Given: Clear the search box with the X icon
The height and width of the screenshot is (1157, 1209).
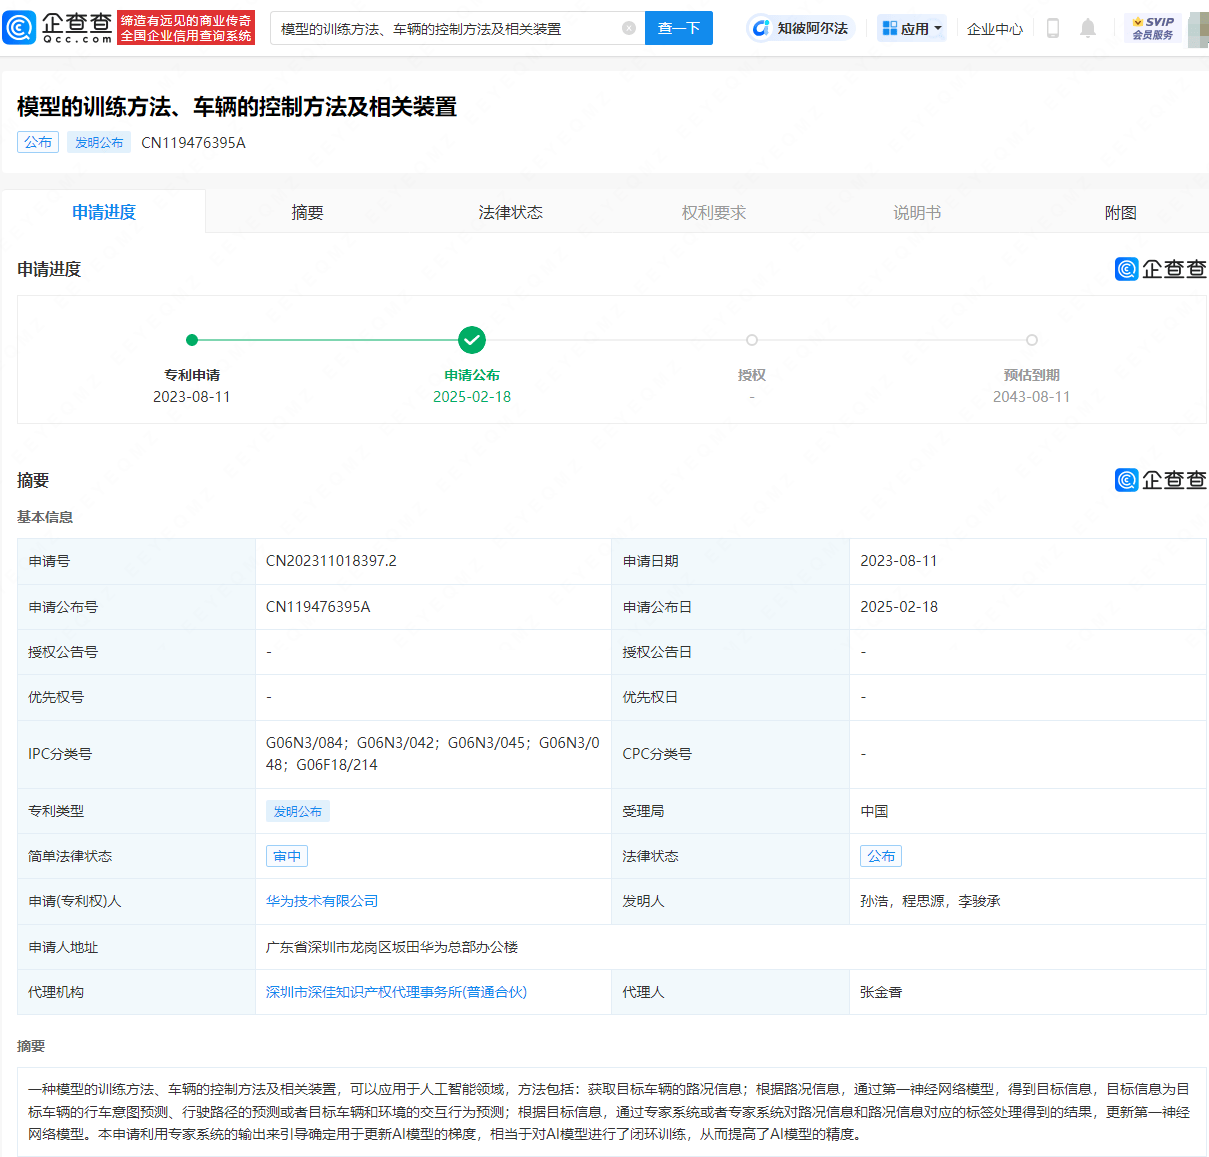Looking at the screenshot, I should pyautogui.click(x=629, y=28).
